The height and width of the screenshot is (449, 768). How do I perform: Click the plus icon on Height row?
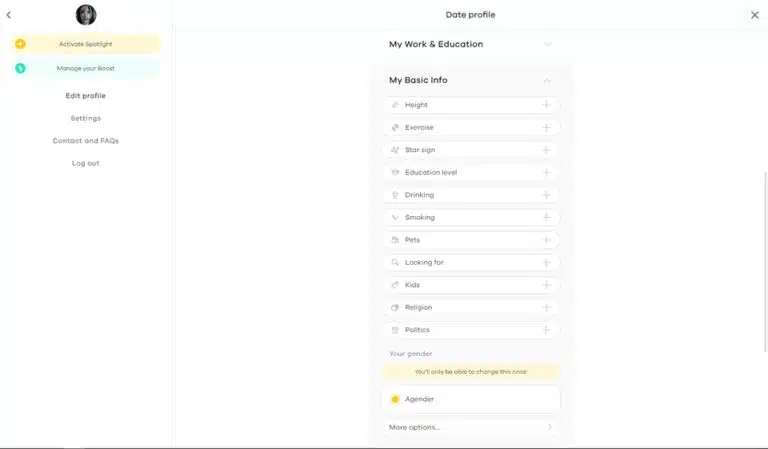pos(546,105)
